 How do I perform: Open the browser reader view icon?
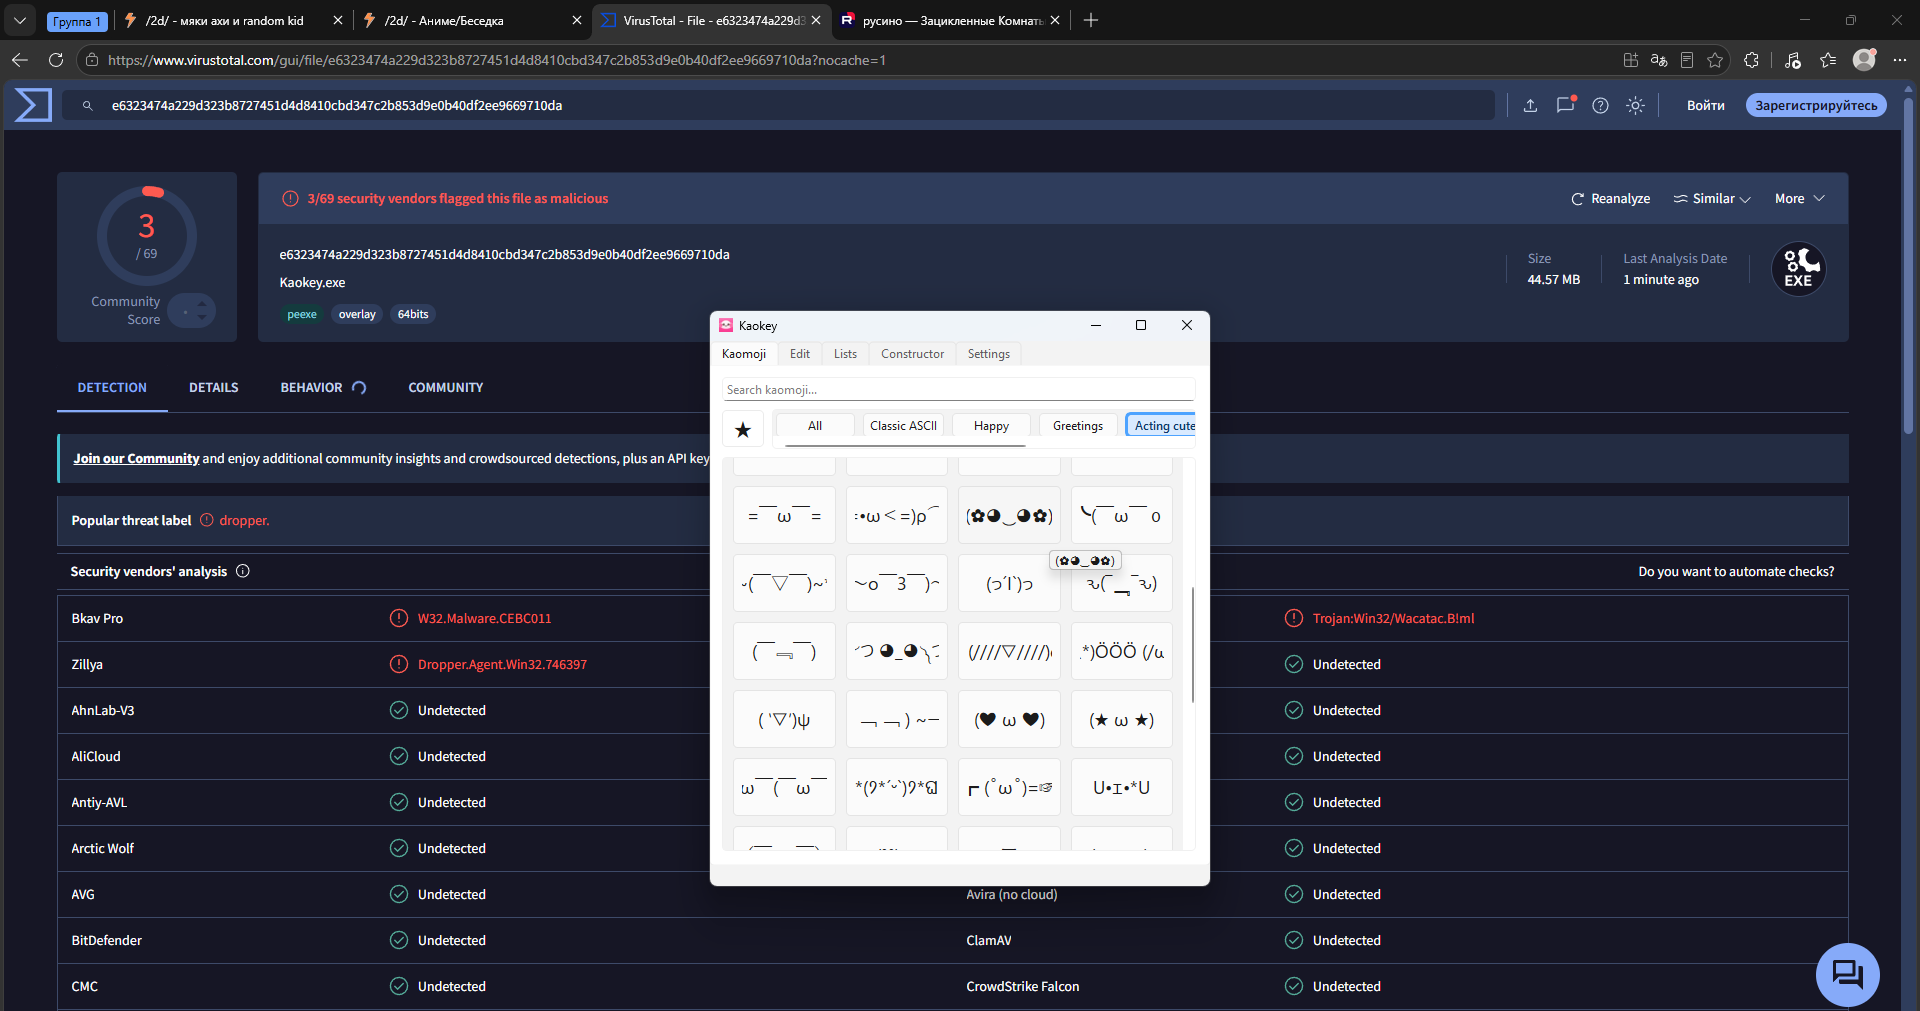(1687, 60)
